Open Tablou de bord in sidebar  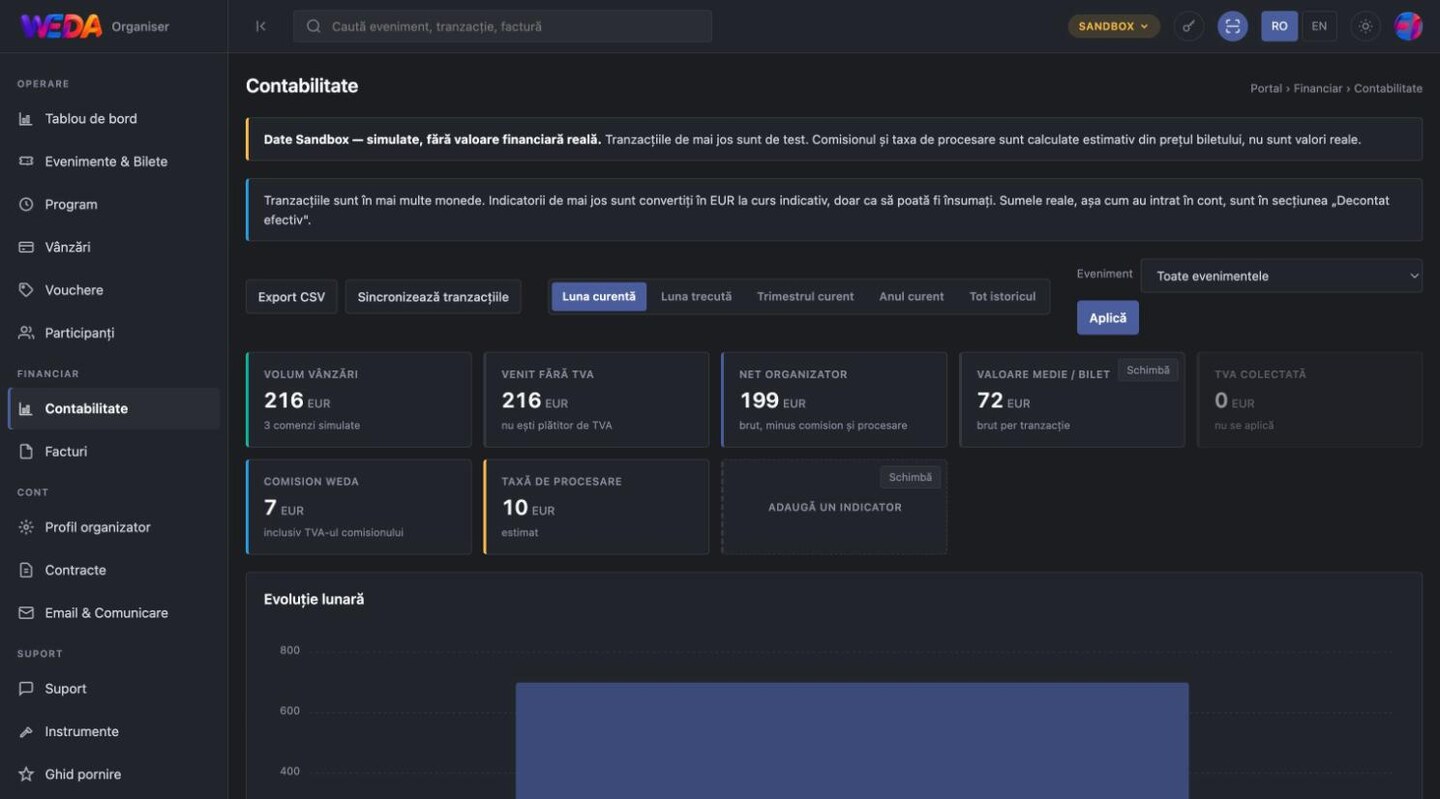tap(114, 119)
